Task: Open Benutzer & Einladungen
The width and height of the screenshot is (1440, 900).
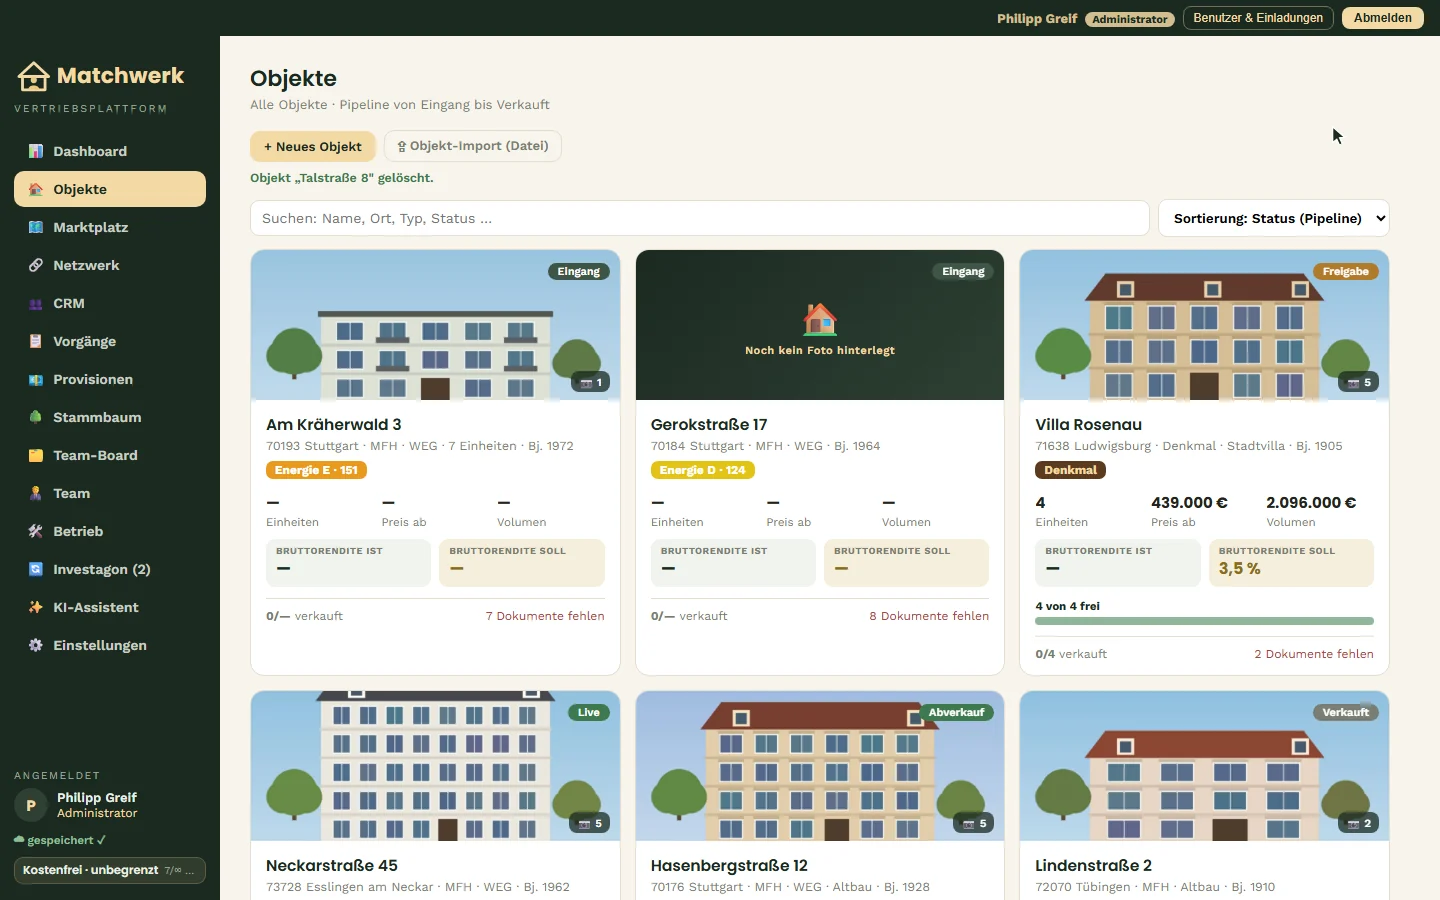Action: (x=1258, y=18)
